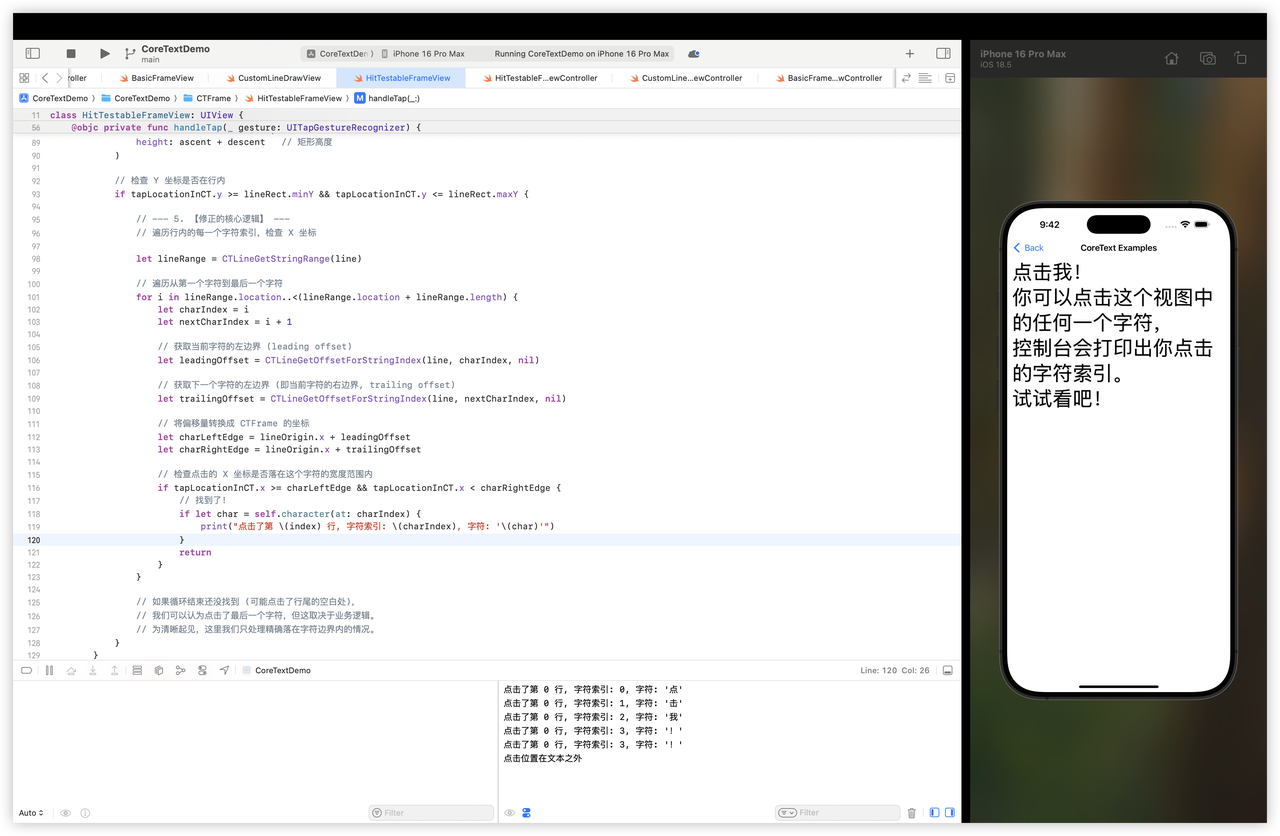Select the HitTestableFrameView tab
Screen dimensions: 1280x836
(401, 78)
